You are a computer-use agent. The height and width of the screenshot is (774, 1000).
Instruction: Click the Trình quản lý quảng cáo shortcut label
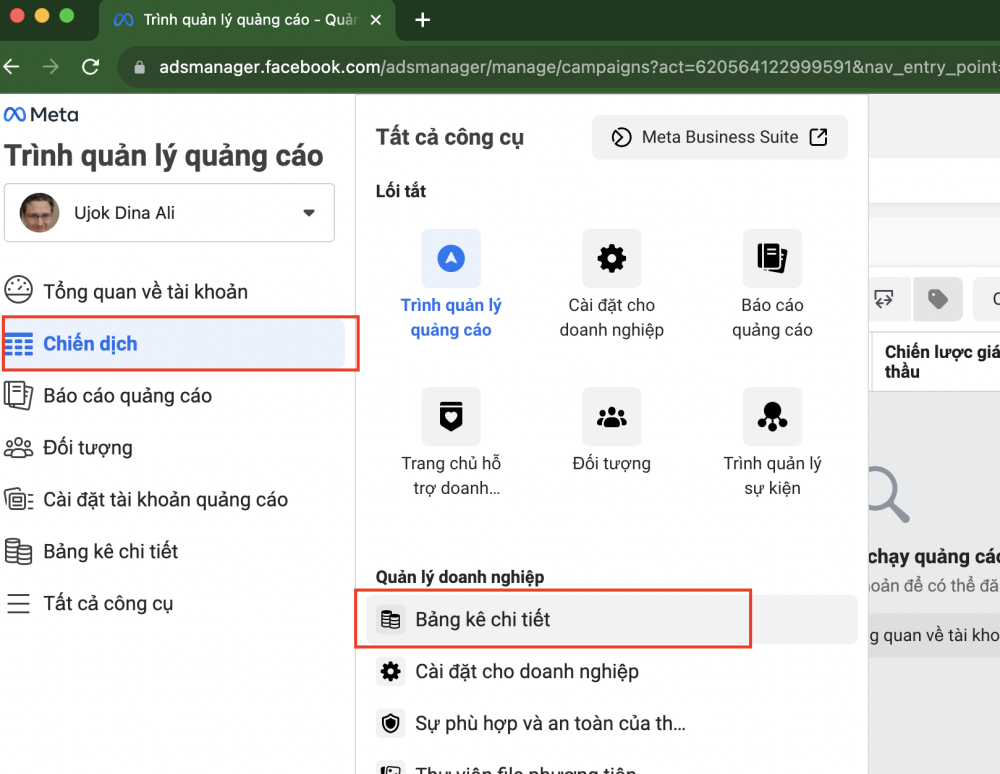[x=451, y=318]
